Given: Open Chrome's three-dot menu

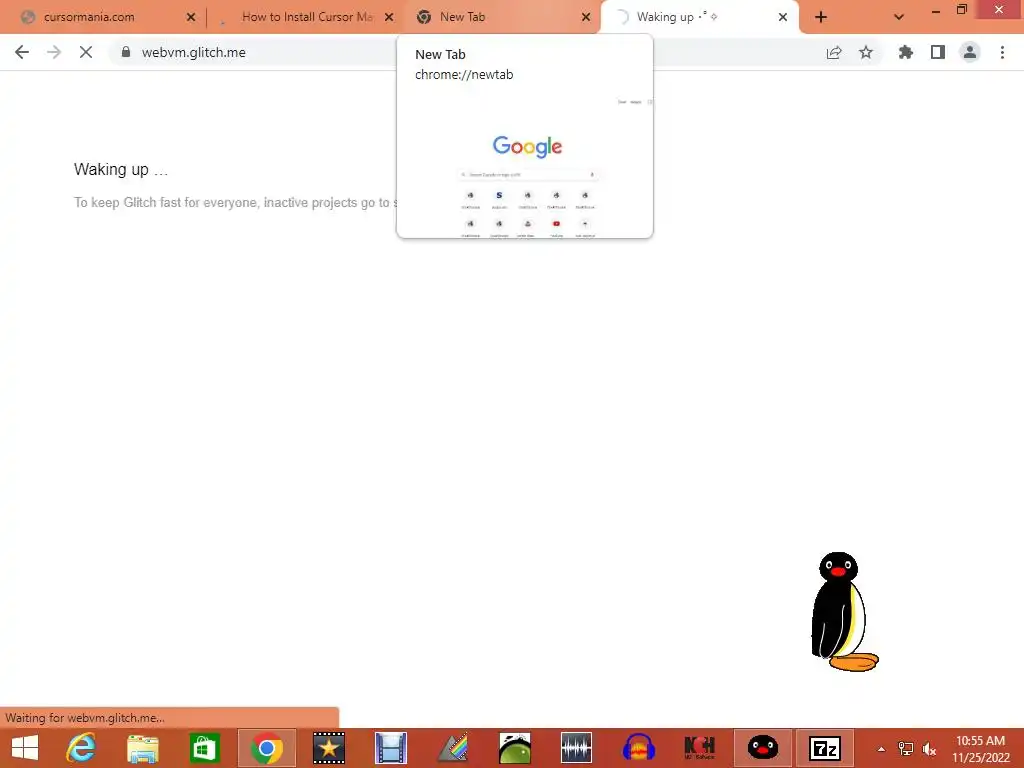Looking at the screenshot, I should tap(1002, 52).
